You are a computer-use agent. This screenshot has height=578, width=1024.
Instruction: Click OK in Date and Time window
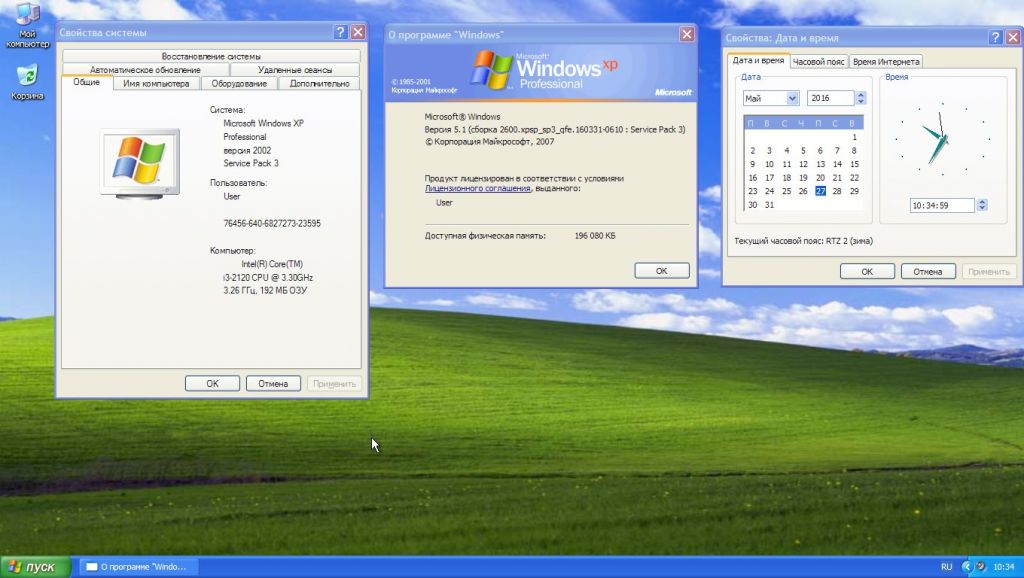coord(867,271)
